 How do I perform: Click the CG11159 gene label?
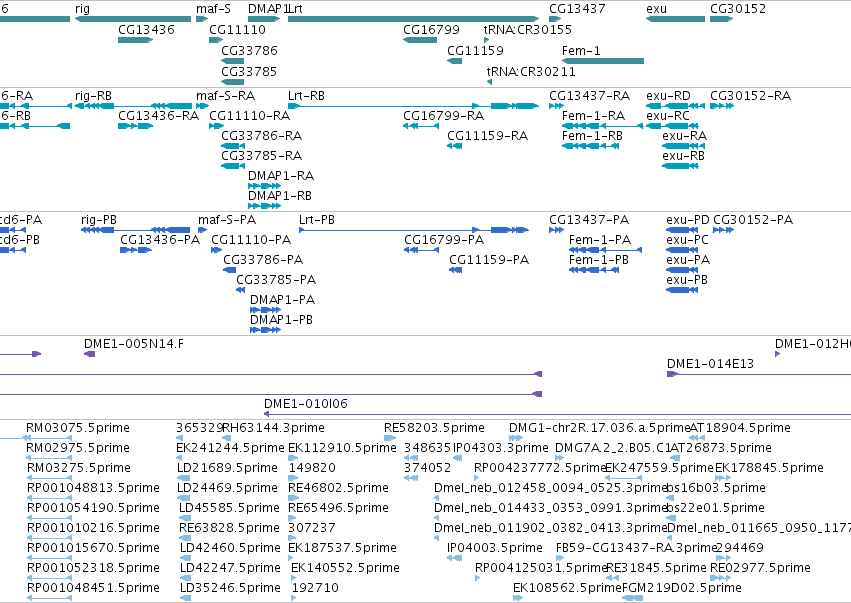[x=475, y=50]
